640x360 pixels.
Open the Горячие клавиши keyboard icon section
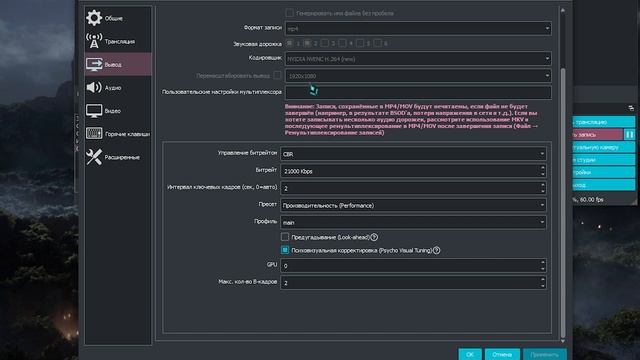(94, 133)
